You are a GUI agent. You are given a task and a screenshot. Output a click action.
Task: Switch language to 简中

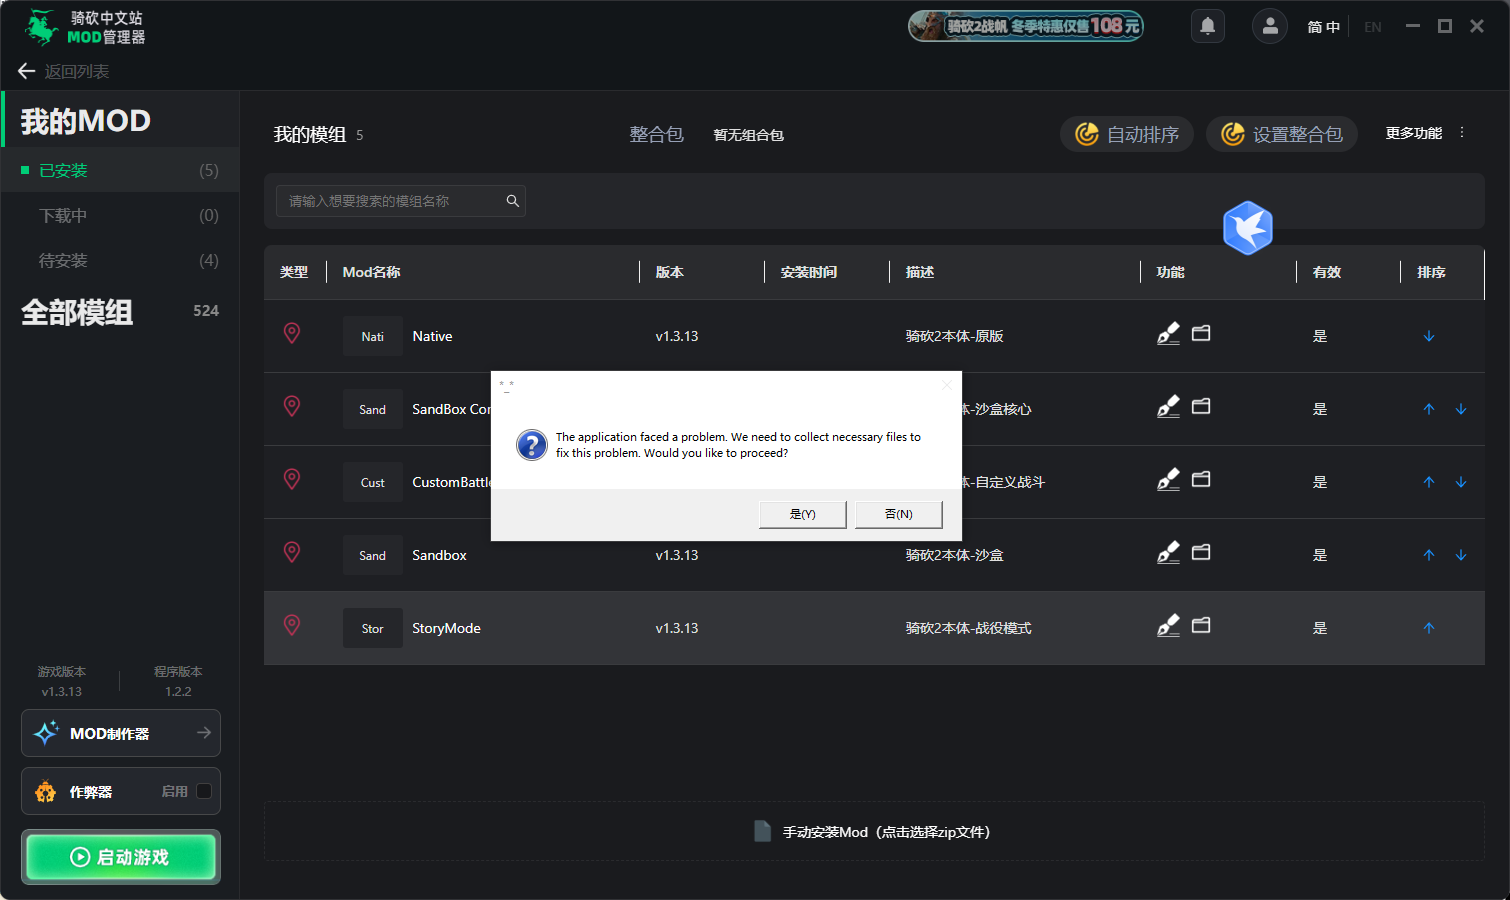pyautogui.click(x=1322, y=27)
